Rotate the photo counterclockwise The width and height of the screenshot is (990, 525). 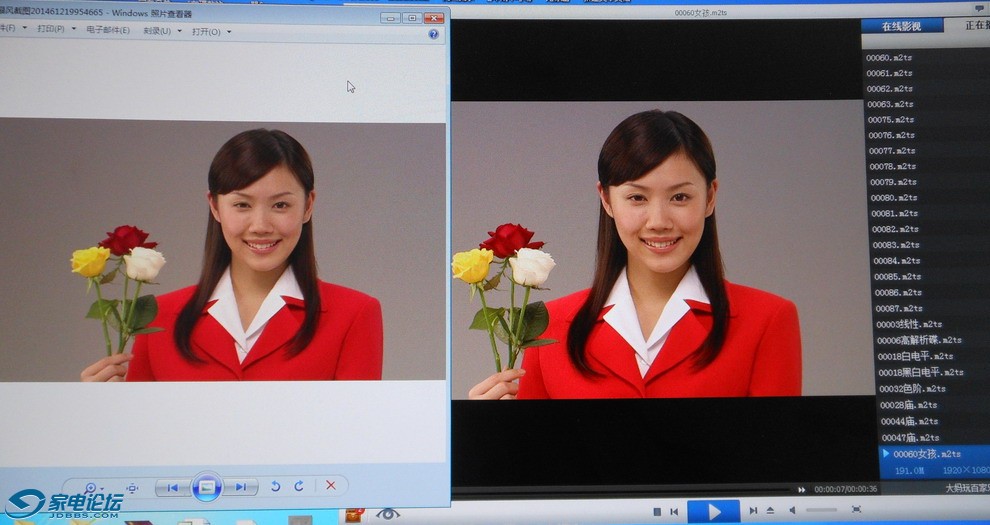tap(275, 487)
